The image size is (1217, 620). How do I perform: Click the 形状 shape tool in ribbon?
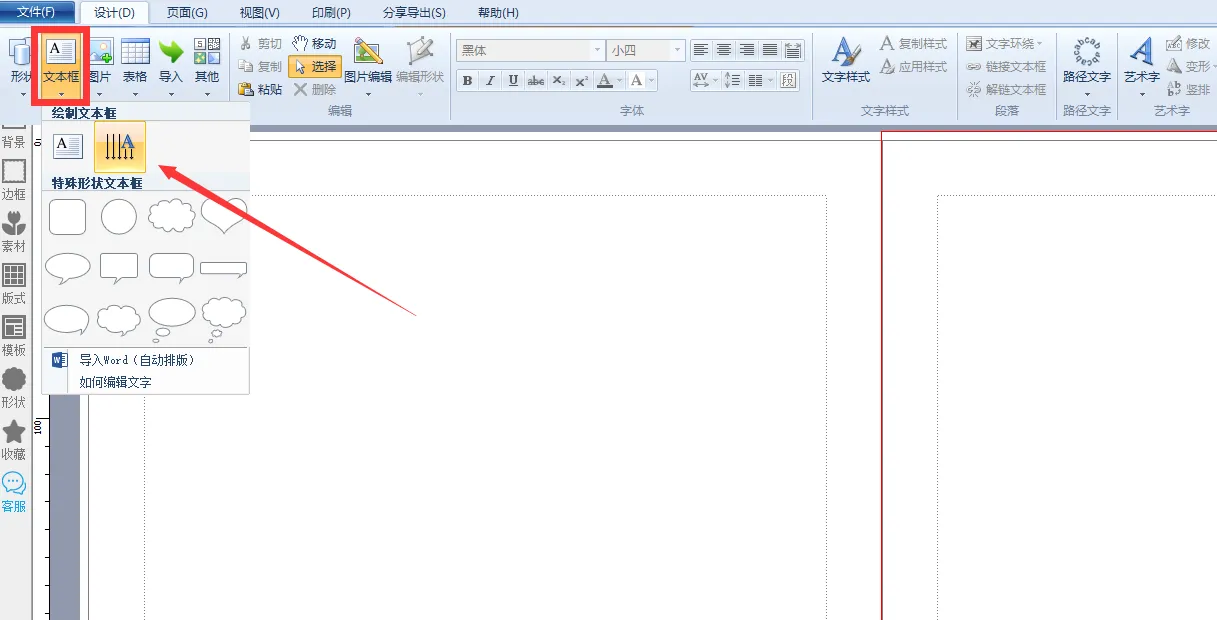click(x=20, y=66)
